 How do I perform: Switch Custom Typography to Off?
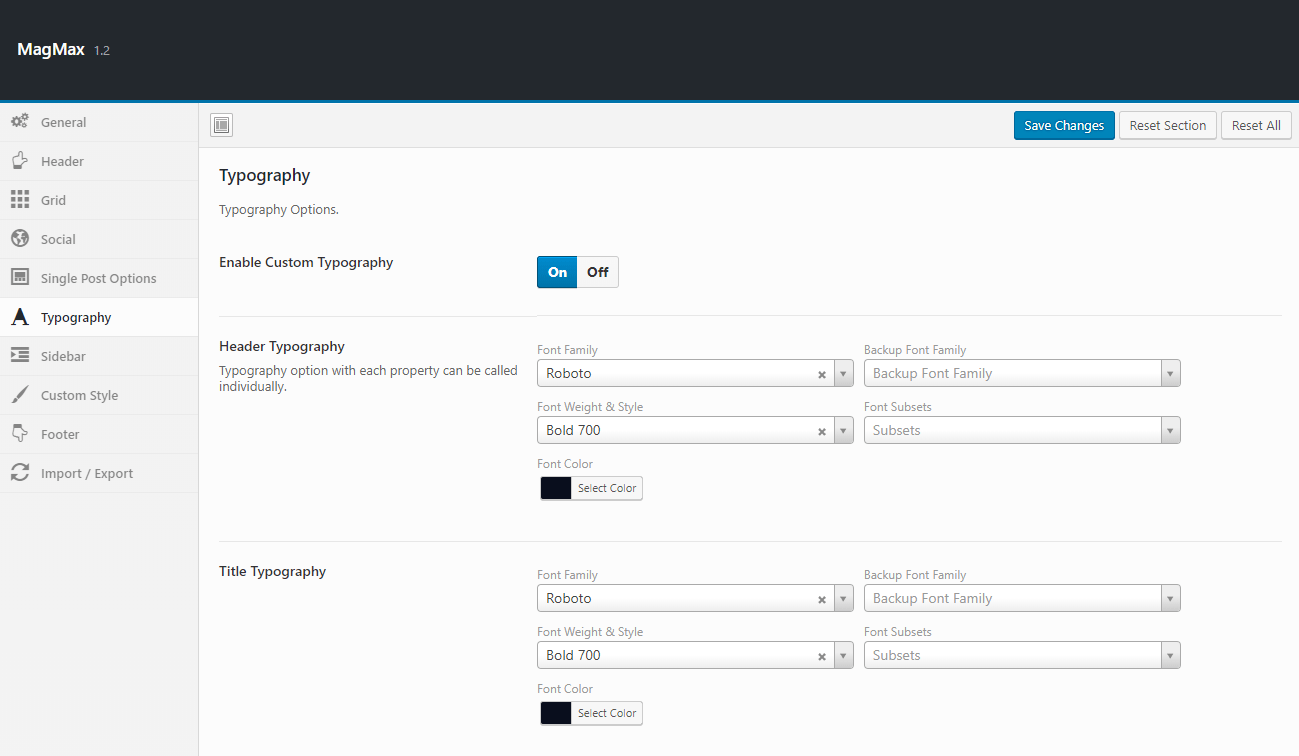coord(597,272)
